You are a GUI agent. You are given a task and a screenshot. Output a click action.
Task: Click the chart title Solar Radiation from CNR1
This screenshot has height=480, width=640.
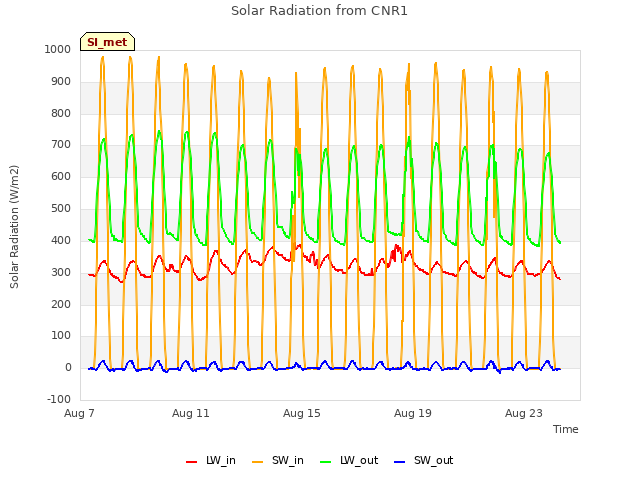[x=319, y=11]
